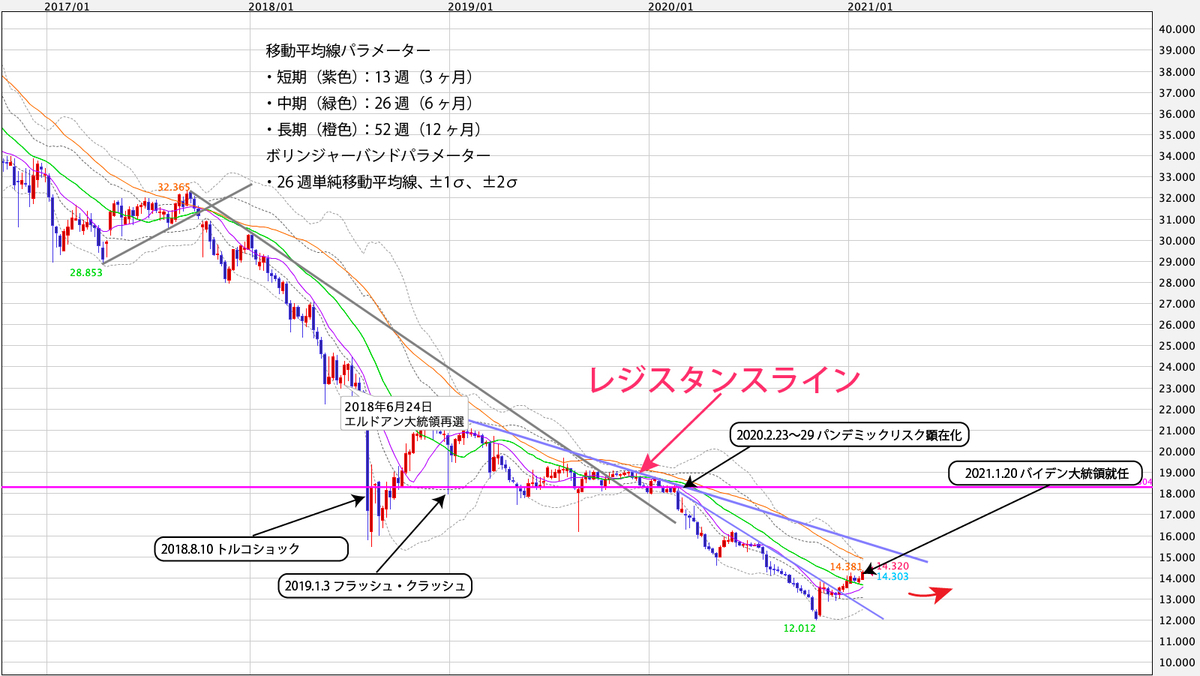1200x676 pixels.
Task: Select the 27.000 price axis label
Action: click(1177, 304)
